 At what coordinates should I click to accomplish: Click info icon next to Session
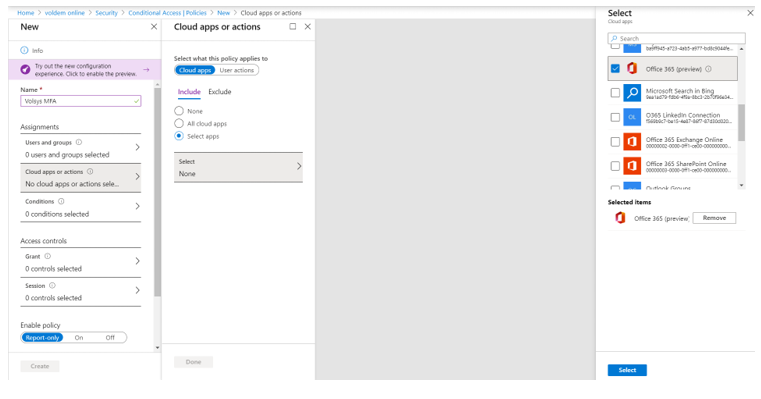[52, 285]
